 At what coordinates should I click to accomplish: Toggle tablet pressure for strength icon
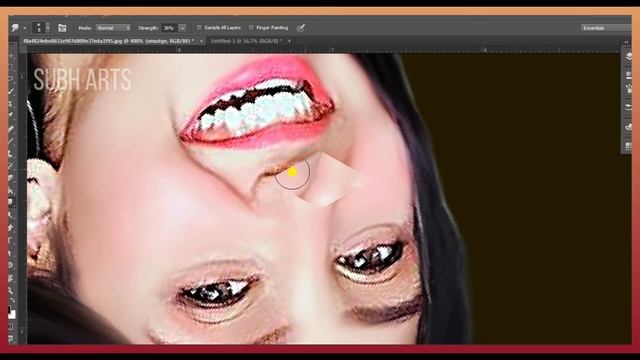(x=301, y=28)
